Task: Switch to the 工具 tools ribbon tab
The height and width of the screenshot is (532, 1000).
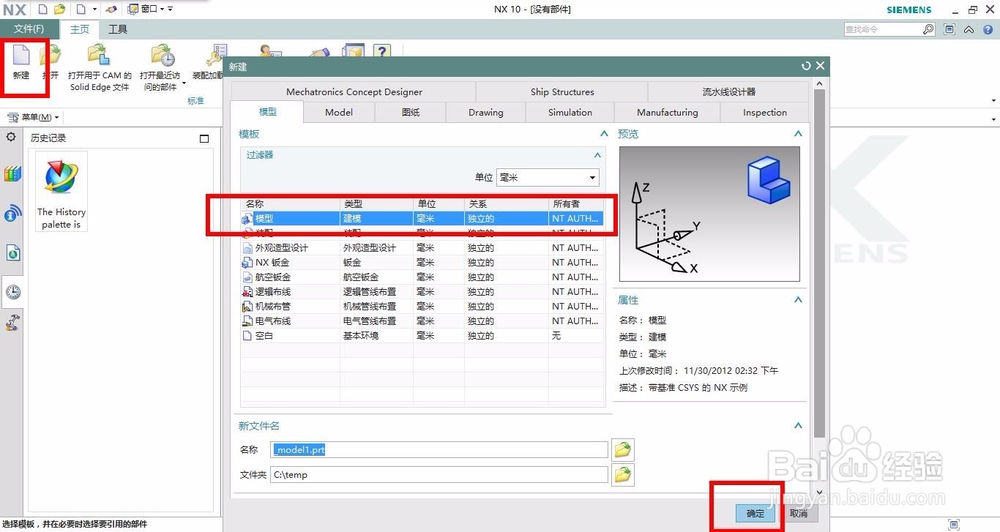Action: point(117,29)
